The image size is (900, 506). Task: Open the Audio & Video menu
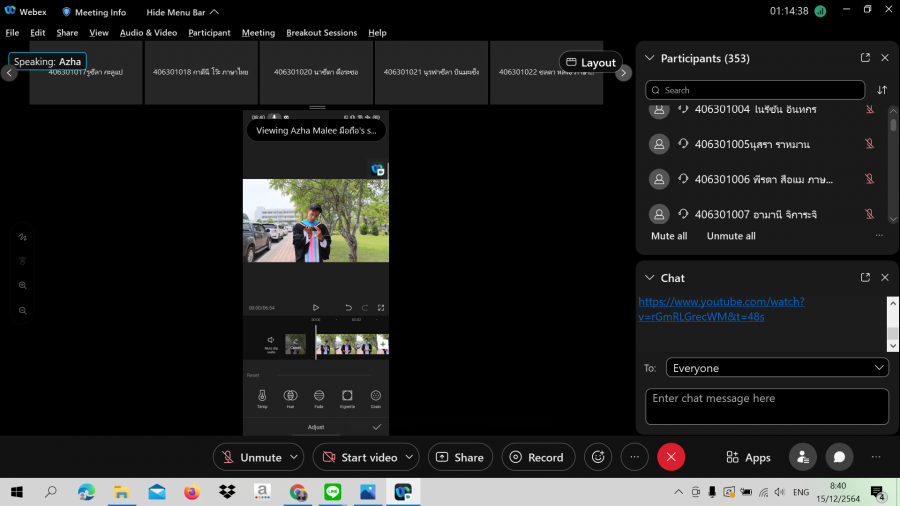pyautogui.click(x=148, y=32)
